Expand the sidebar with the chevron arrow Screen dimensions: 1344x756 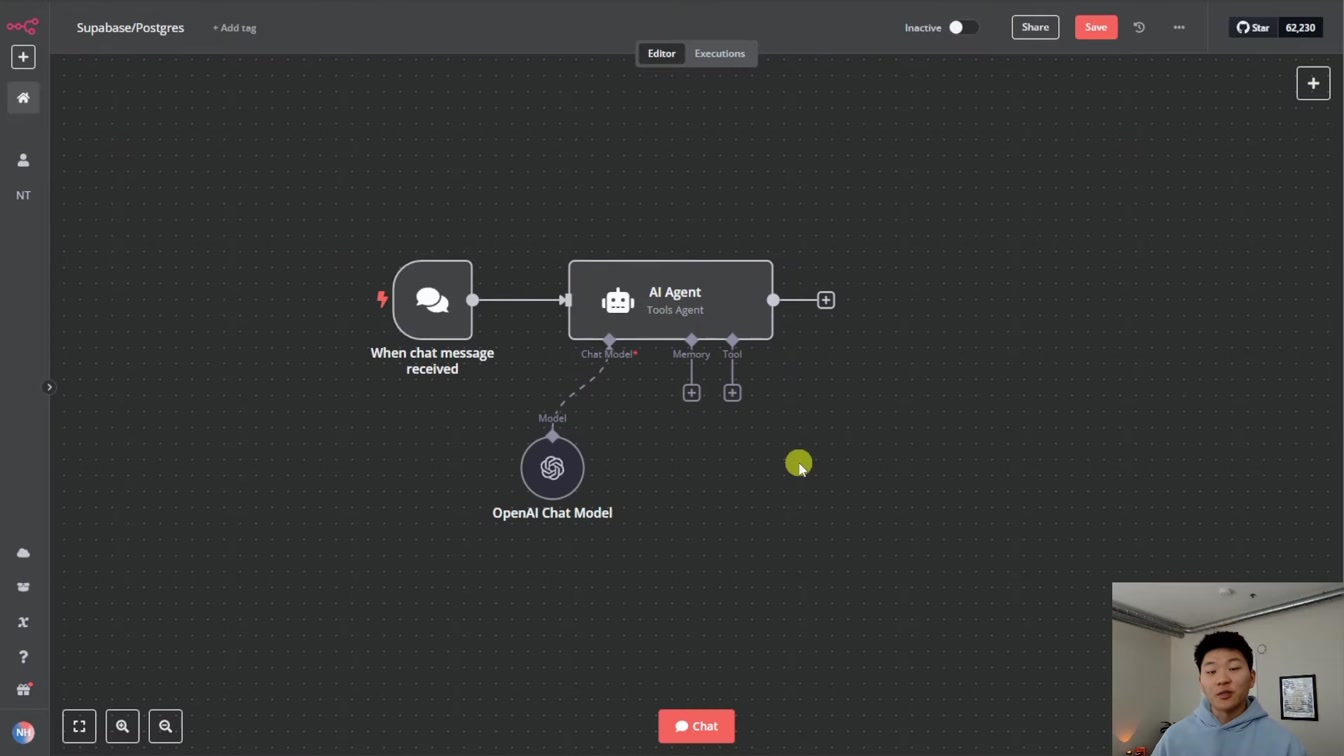coord(49,387)
